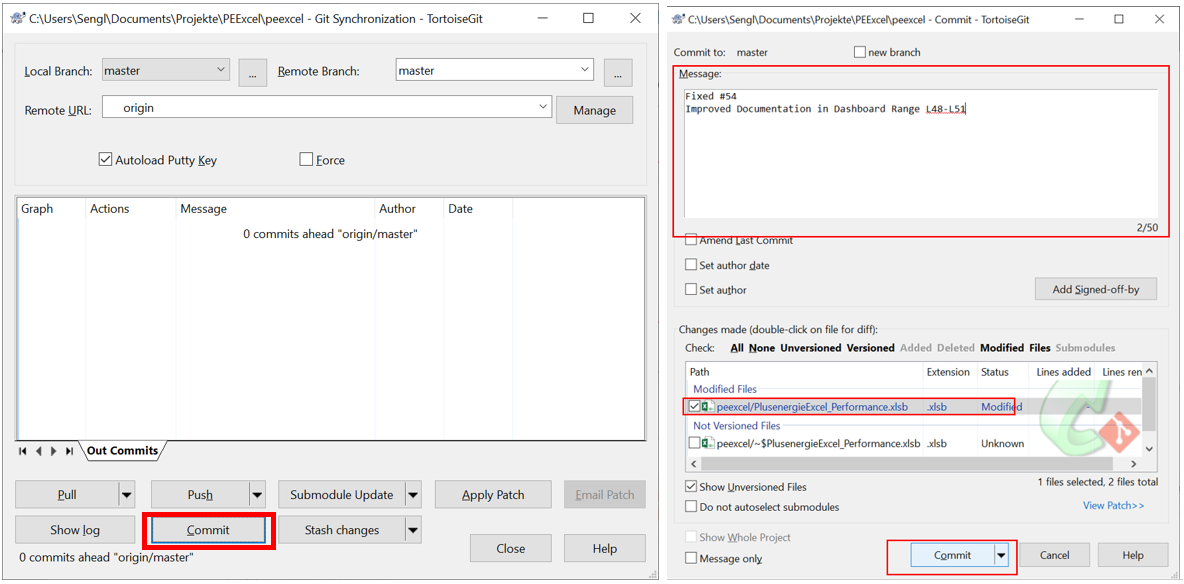The image size is (1184, 584).
Task: Toggle Autoload Putty Key checkbox
Action: pyautogui.click(x=105, y=160)
